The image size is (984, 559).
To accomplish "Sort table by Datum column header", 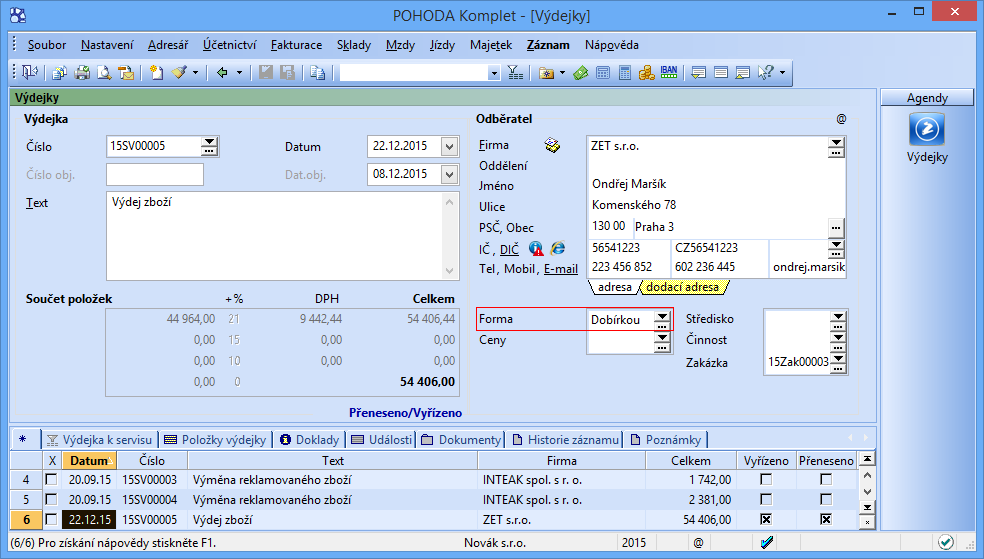I will click(90, 461).
